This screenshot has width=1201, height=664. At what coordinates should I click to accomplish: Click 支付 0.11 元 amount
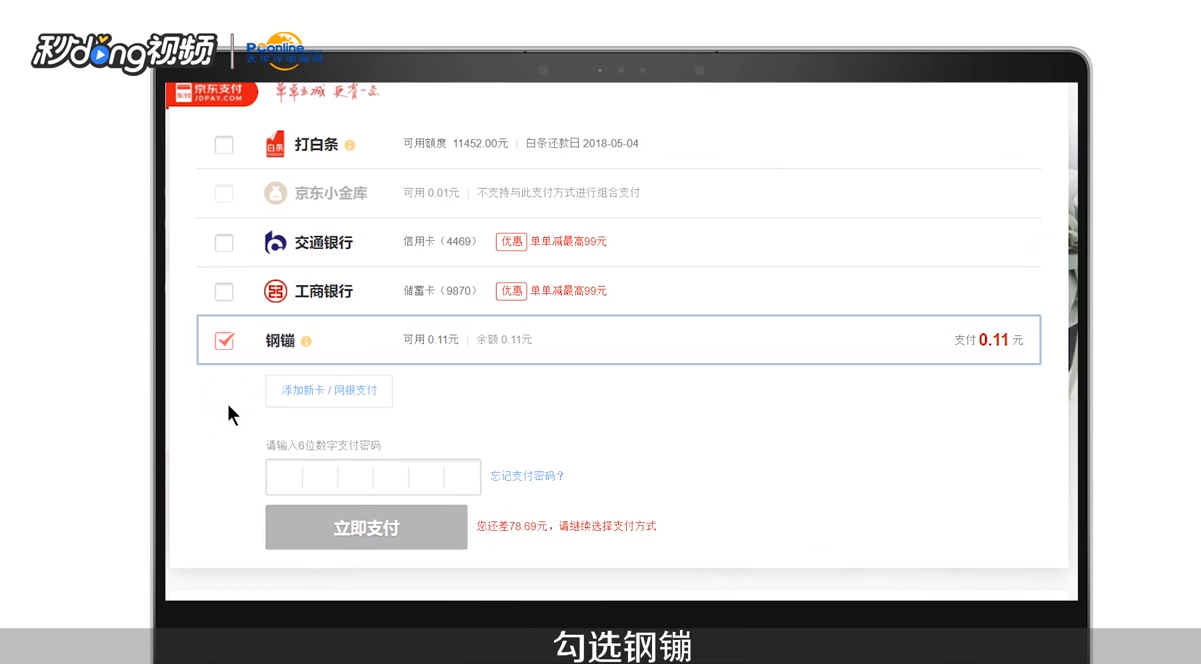click(989, 340)
